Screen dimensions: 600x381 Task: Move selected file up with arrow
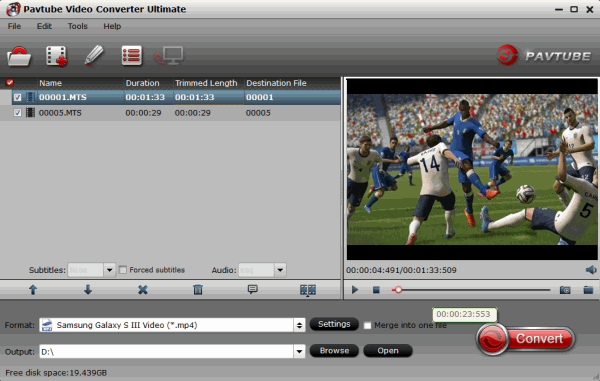tap(33, 290)
